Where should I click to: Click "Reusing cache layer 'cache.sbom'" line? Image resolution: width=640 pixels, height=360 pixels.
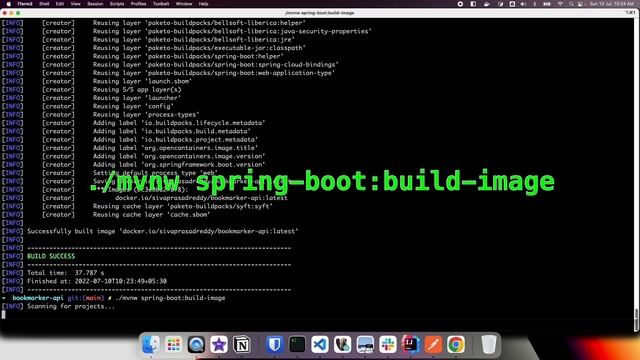click(151, 214)
